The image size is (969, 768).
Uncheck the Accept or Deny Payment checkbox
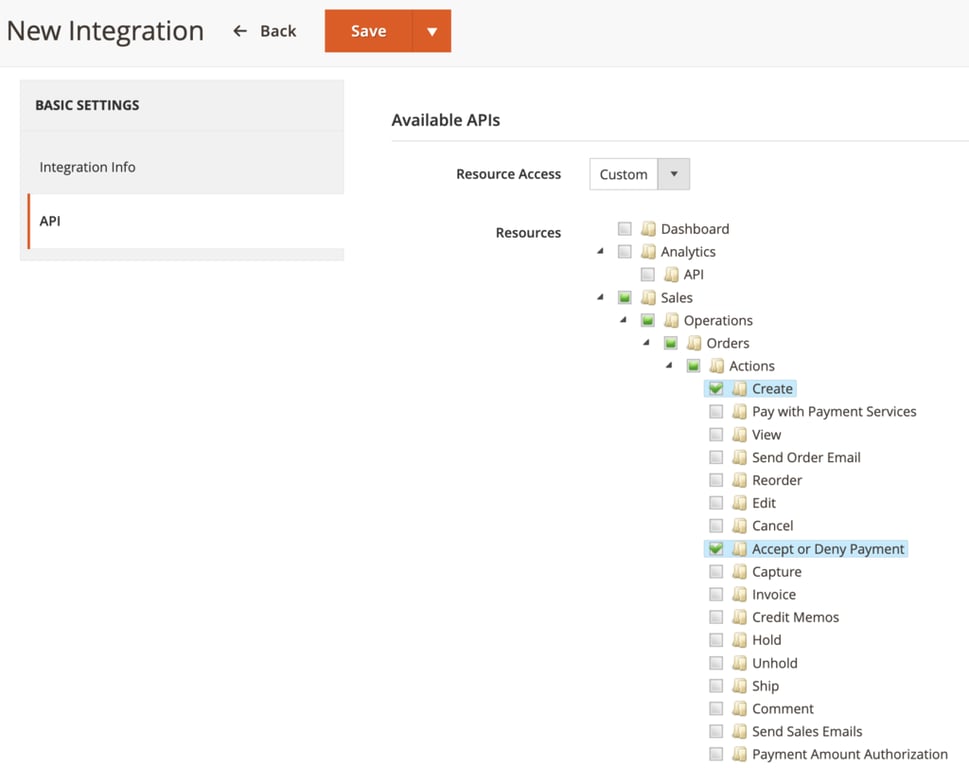715,548
